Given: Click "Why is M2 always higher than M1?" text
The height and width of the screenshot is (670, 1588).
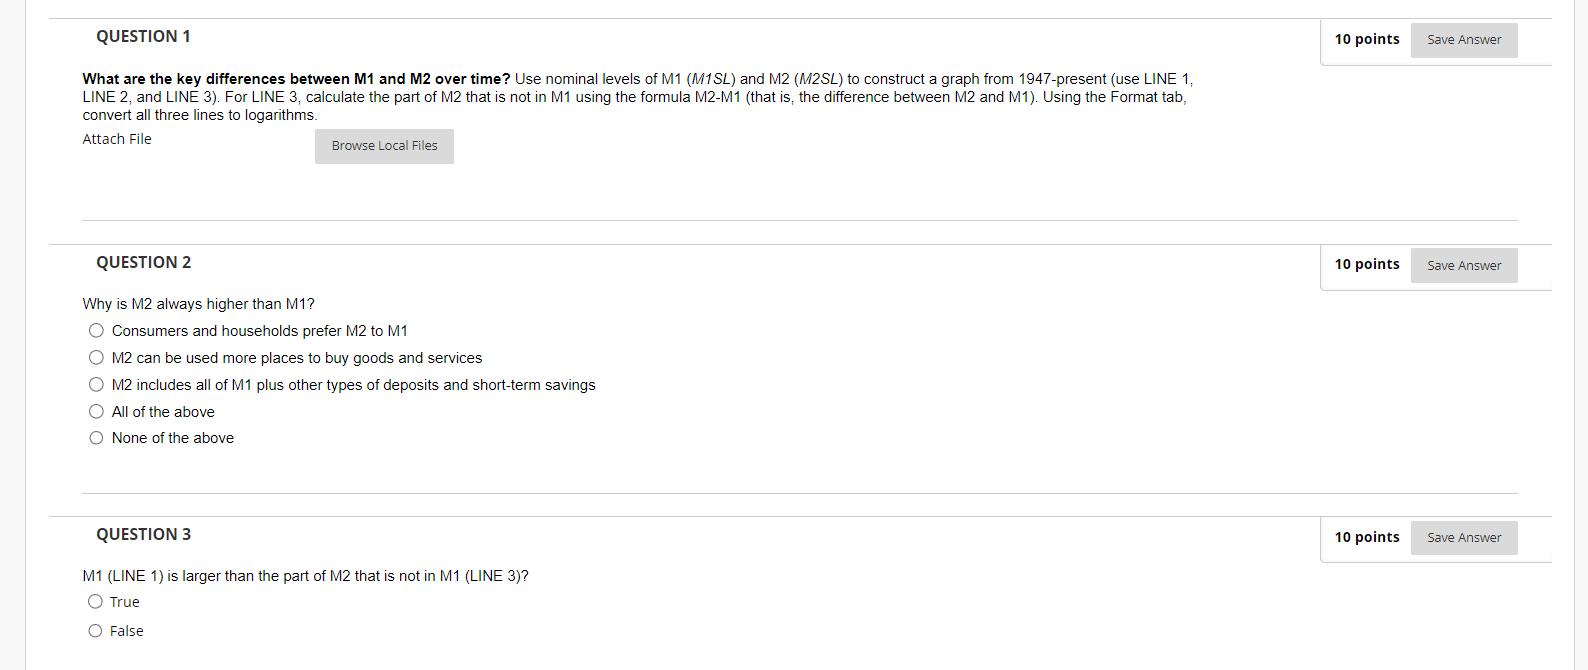Looking at the screenshot, I should pyautogui.click(x=198, y=303).
